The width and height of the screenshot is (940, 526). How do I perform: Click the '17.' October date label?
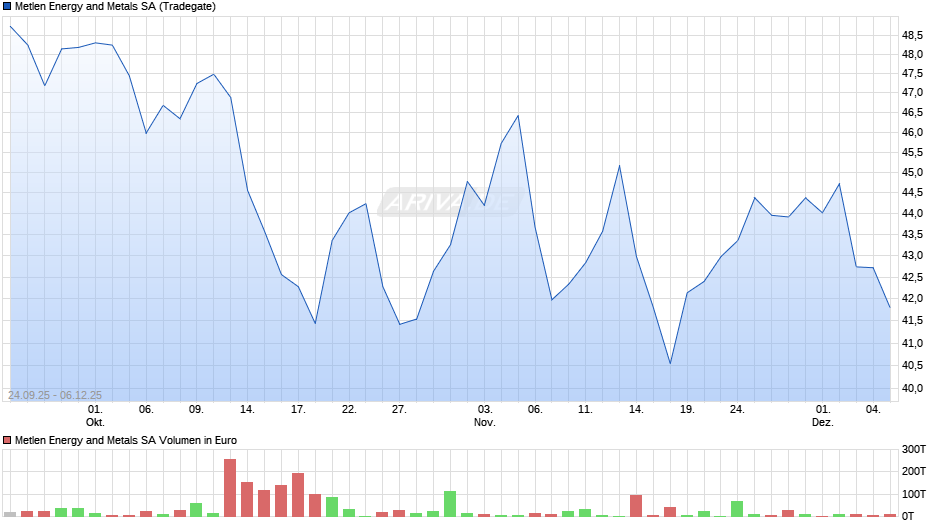tap(298, 410)
